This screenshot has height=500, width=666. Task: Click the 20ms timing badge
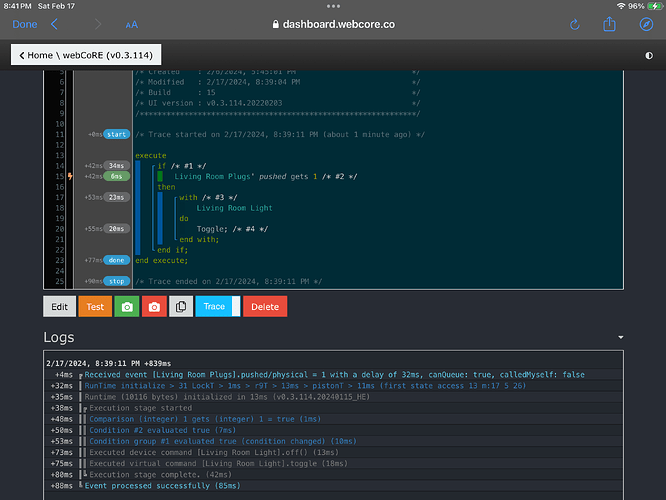coord(116,229)
